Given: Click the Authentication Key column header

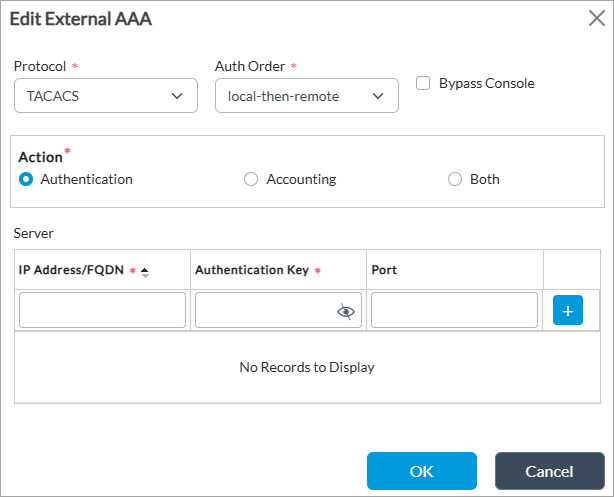Looking at the screenshot, I should (x=252, y=270).
